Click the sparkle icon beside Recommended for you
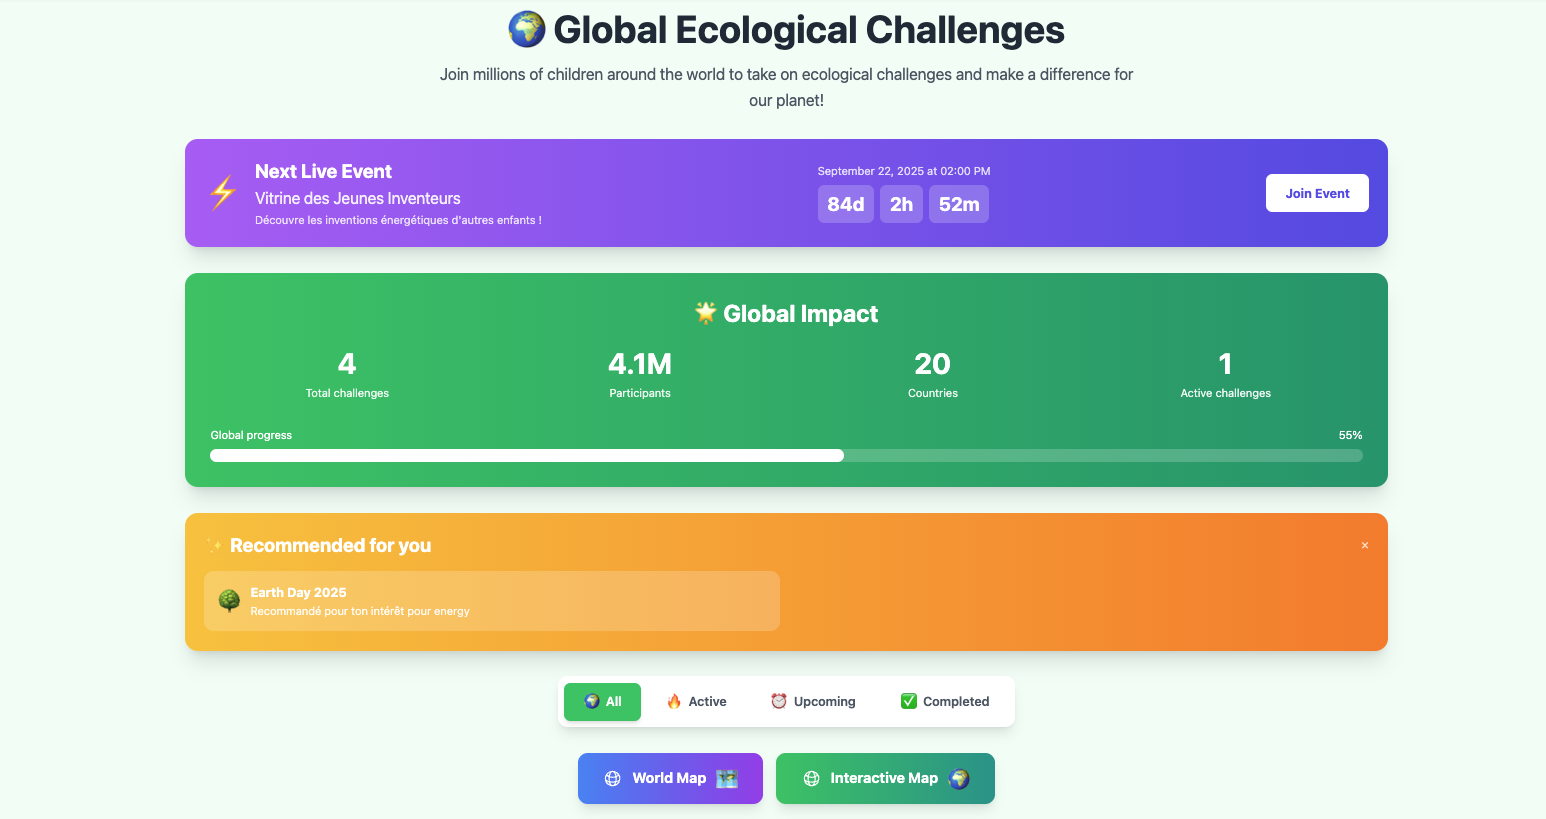Image resolution: width=1546 pixels, height=819 pixels. pos(213,546)
